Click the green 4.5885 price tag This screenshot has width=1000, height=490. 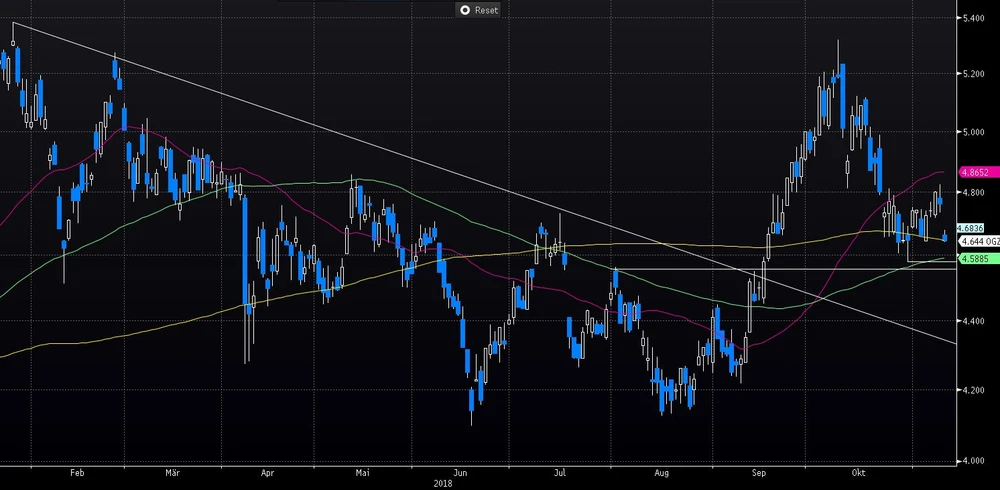(x=974, y=258)
